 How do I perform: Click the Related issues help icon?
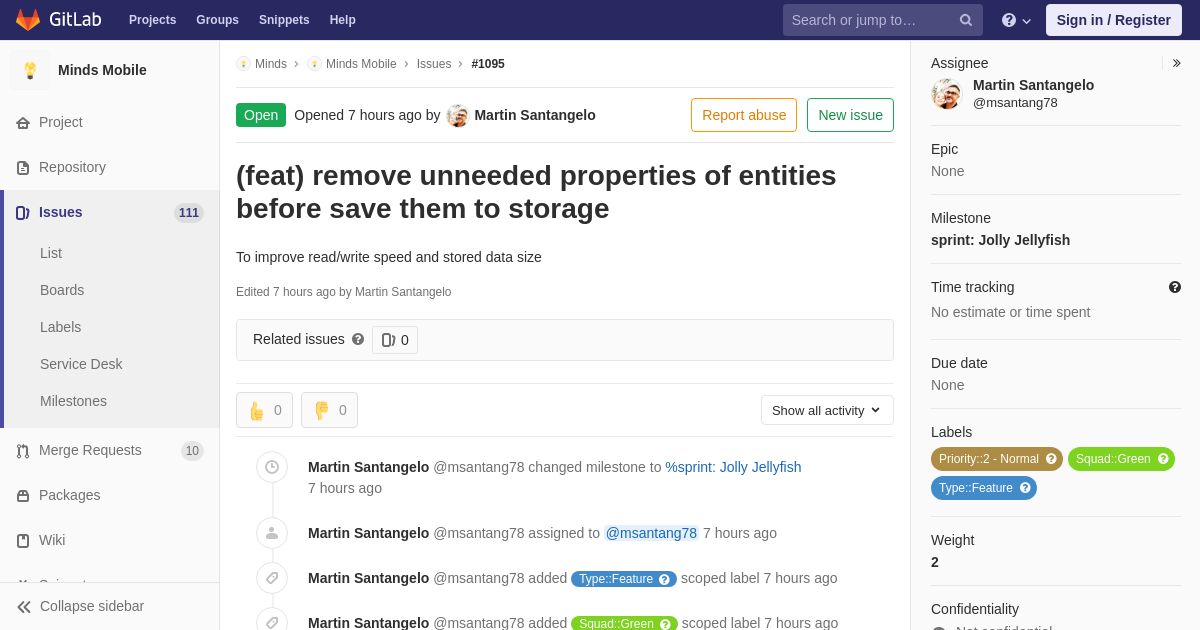[358, 339]
